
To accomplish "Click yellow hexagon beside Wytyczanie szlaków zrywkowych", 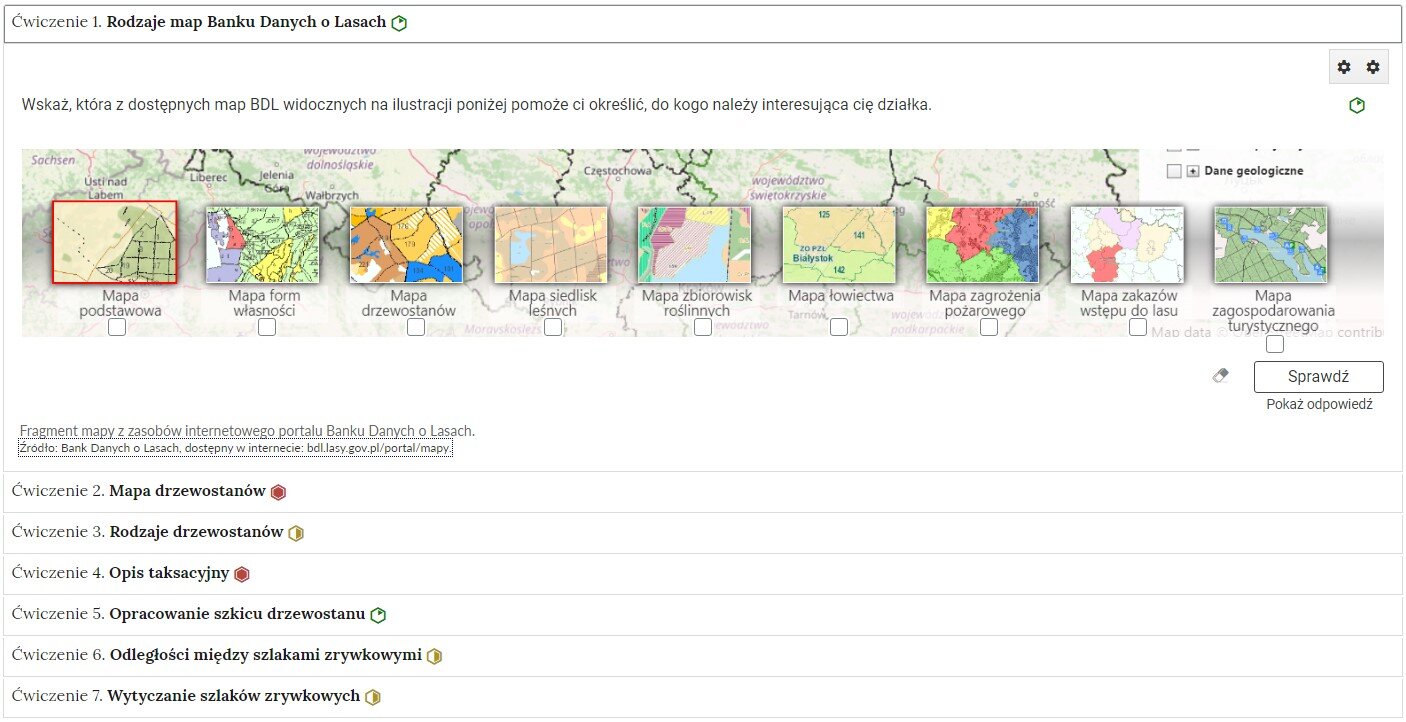I will click(x=372, y=696).
